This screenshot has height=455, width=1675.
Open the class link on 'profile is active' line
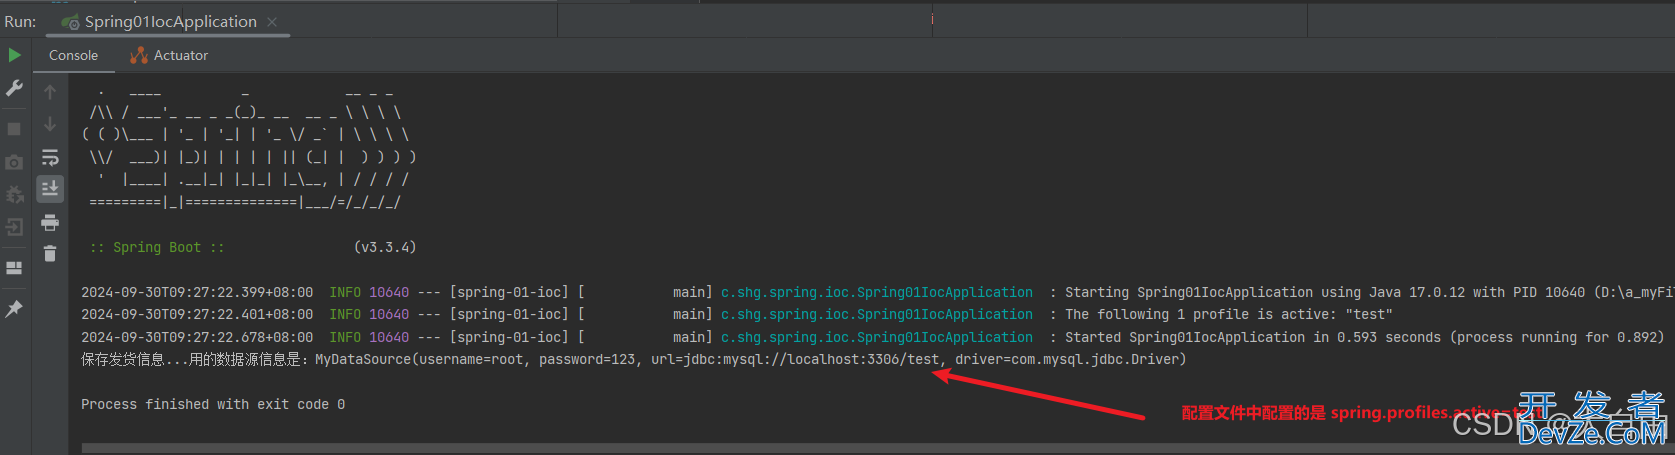pos(877,314)
